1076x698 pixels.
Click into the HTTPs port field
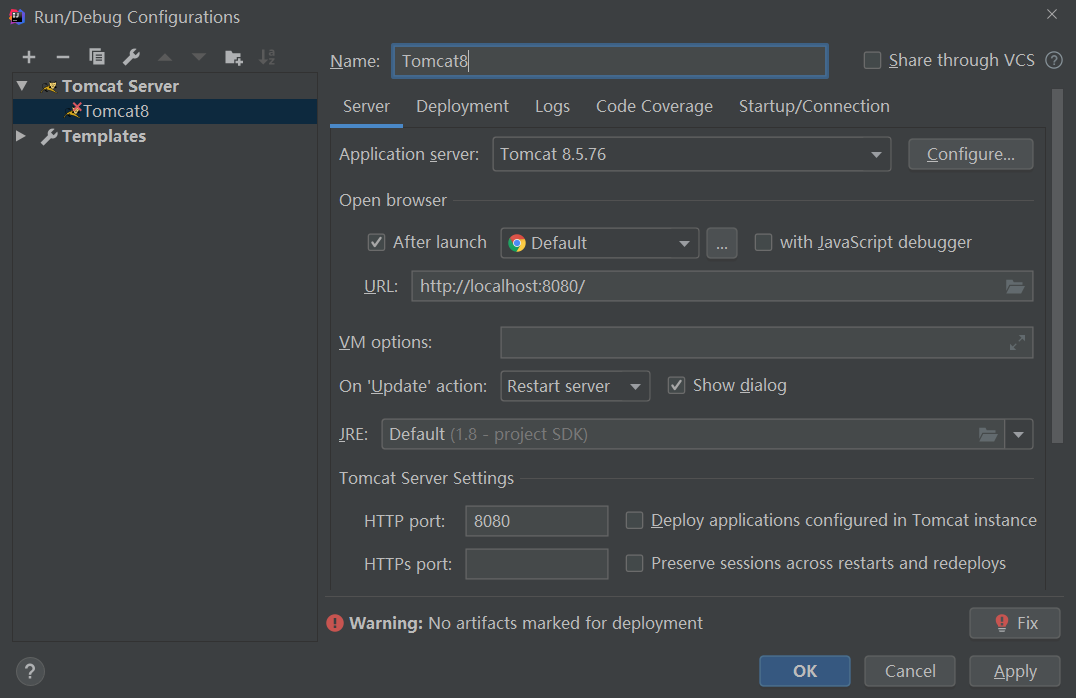[537, 564]
